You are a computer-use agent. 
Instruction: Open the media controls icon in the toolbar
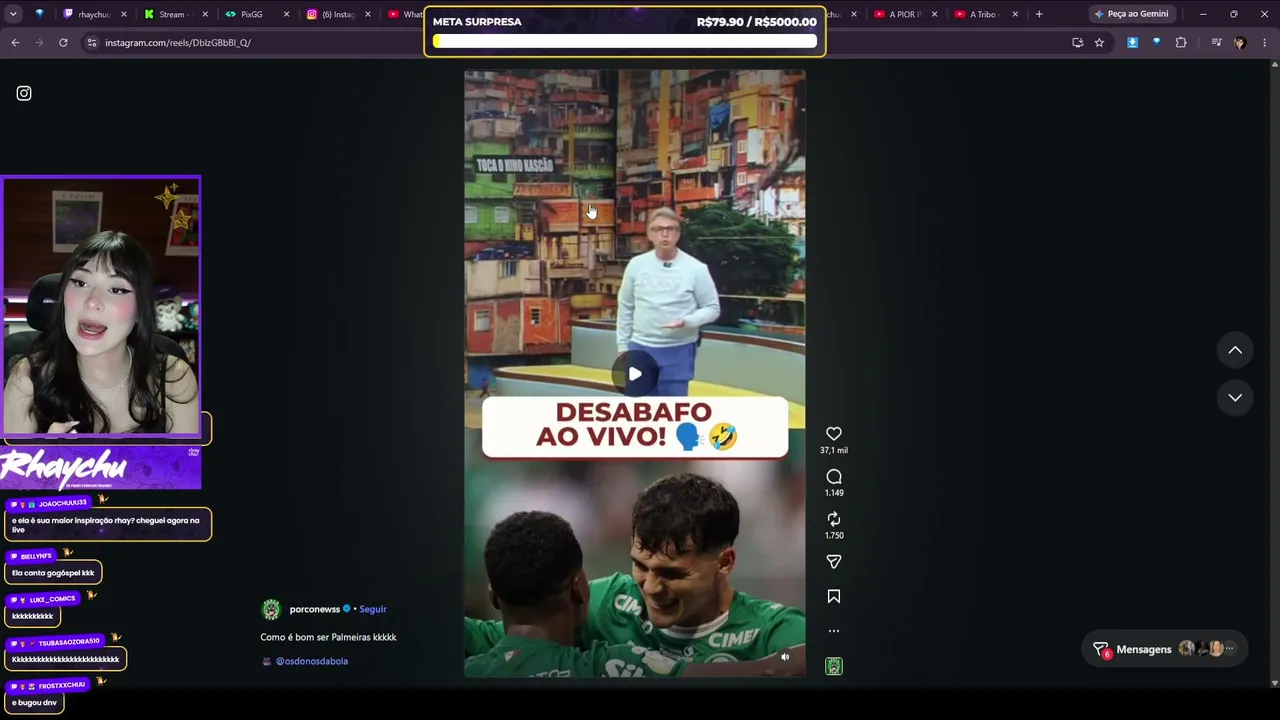point(1216,42)
